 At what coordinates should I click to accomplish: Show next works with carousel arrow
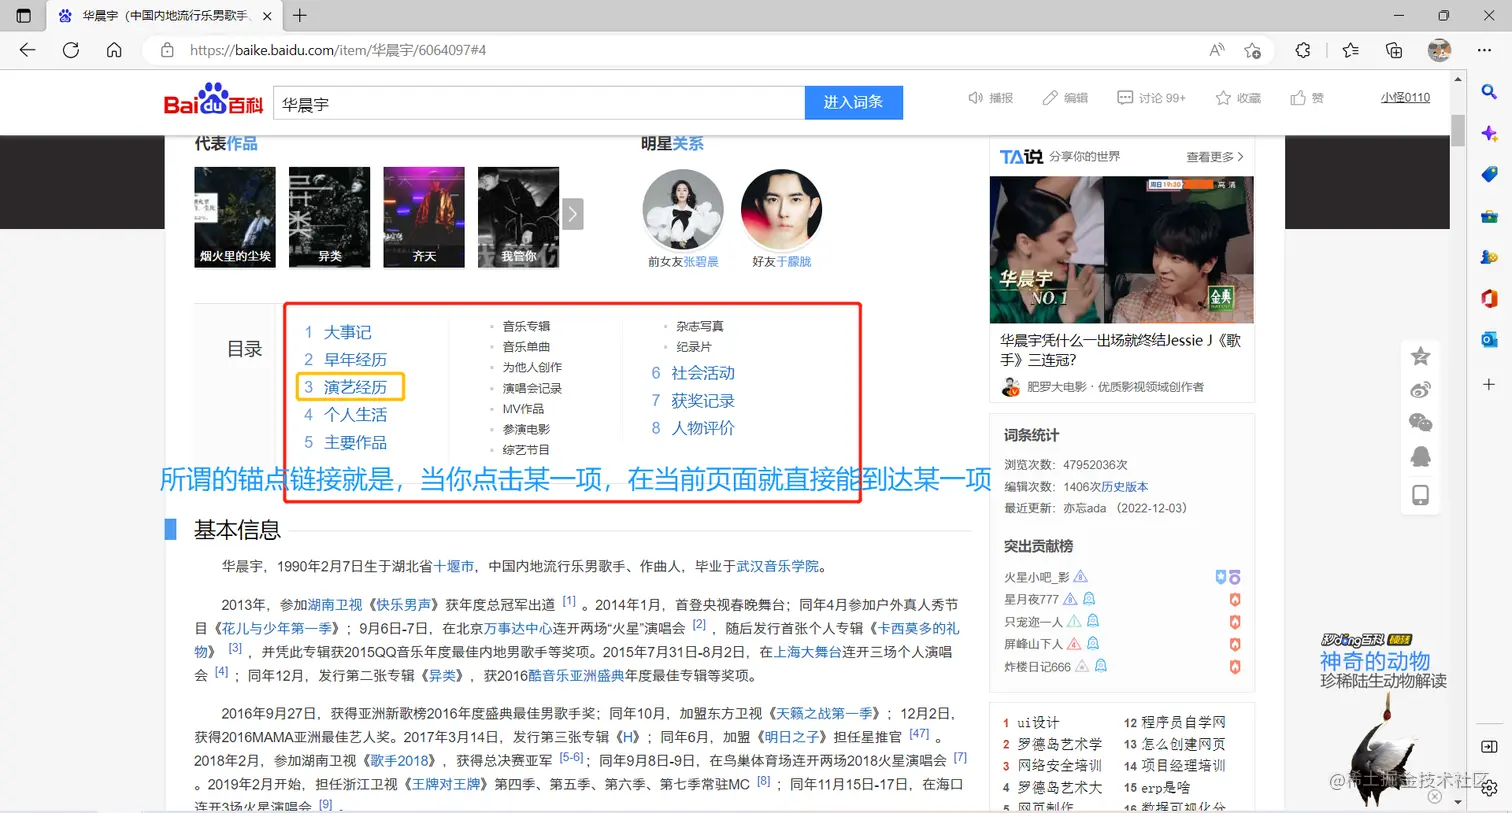click(573, 214)
